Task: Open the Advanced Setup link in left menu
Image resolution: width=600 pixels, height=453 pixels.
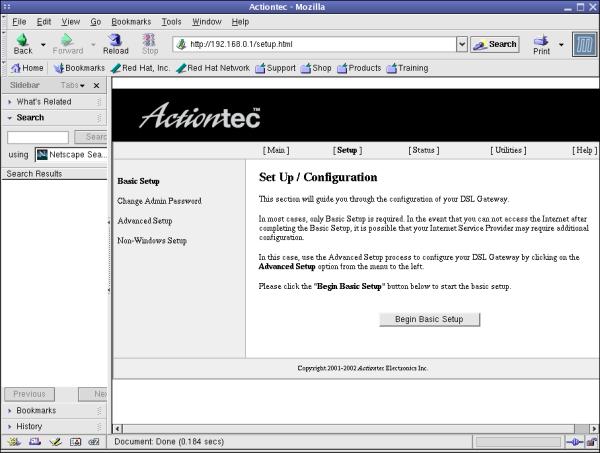Action: pos(145,221)
